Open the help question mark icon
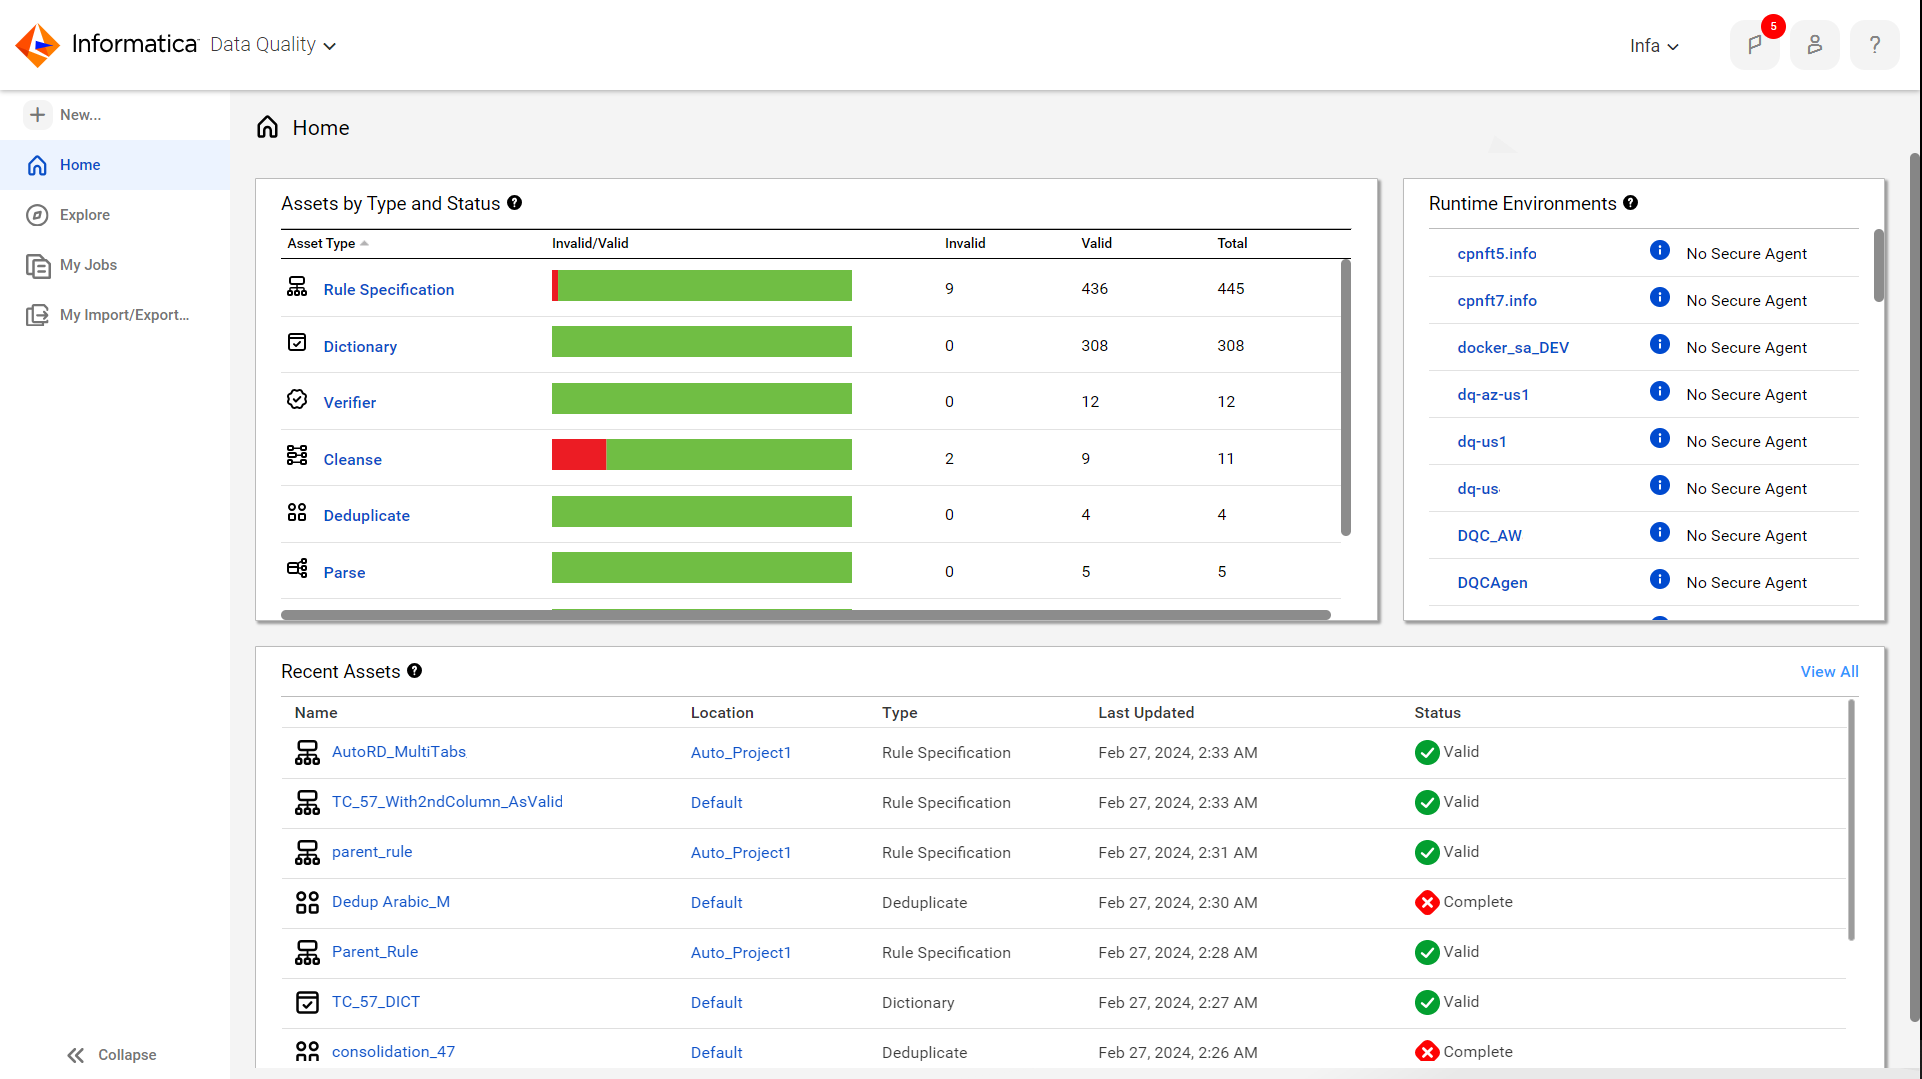This screenshot has width=1922, height=1079. click(1874, 45)
